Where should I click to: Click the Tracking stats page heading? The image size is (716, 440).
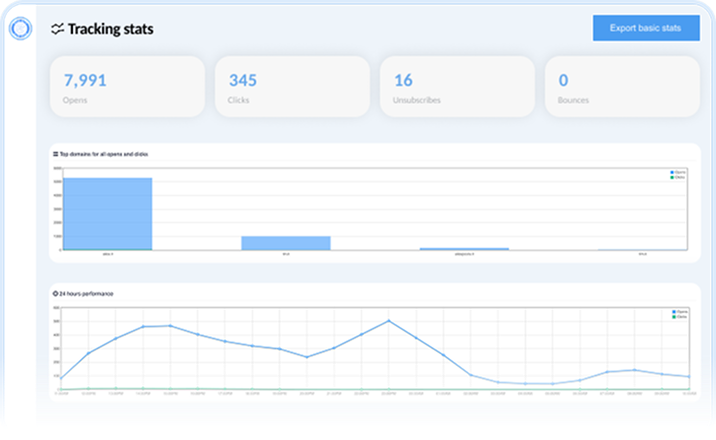(x=110, y=29)
